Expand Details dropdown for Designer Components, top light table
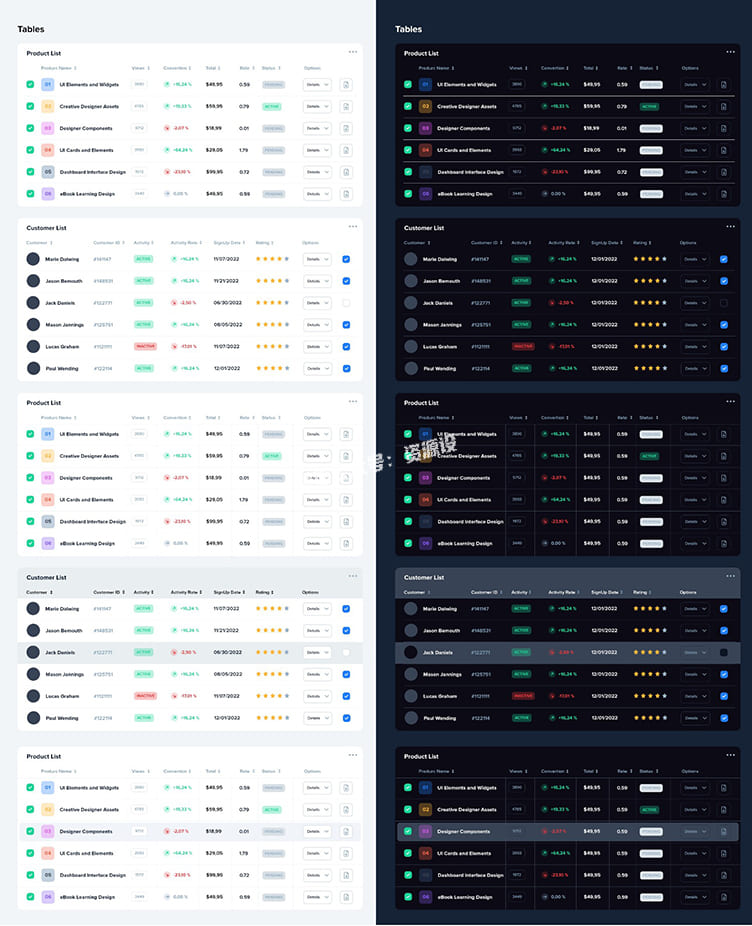 (317, 128)
